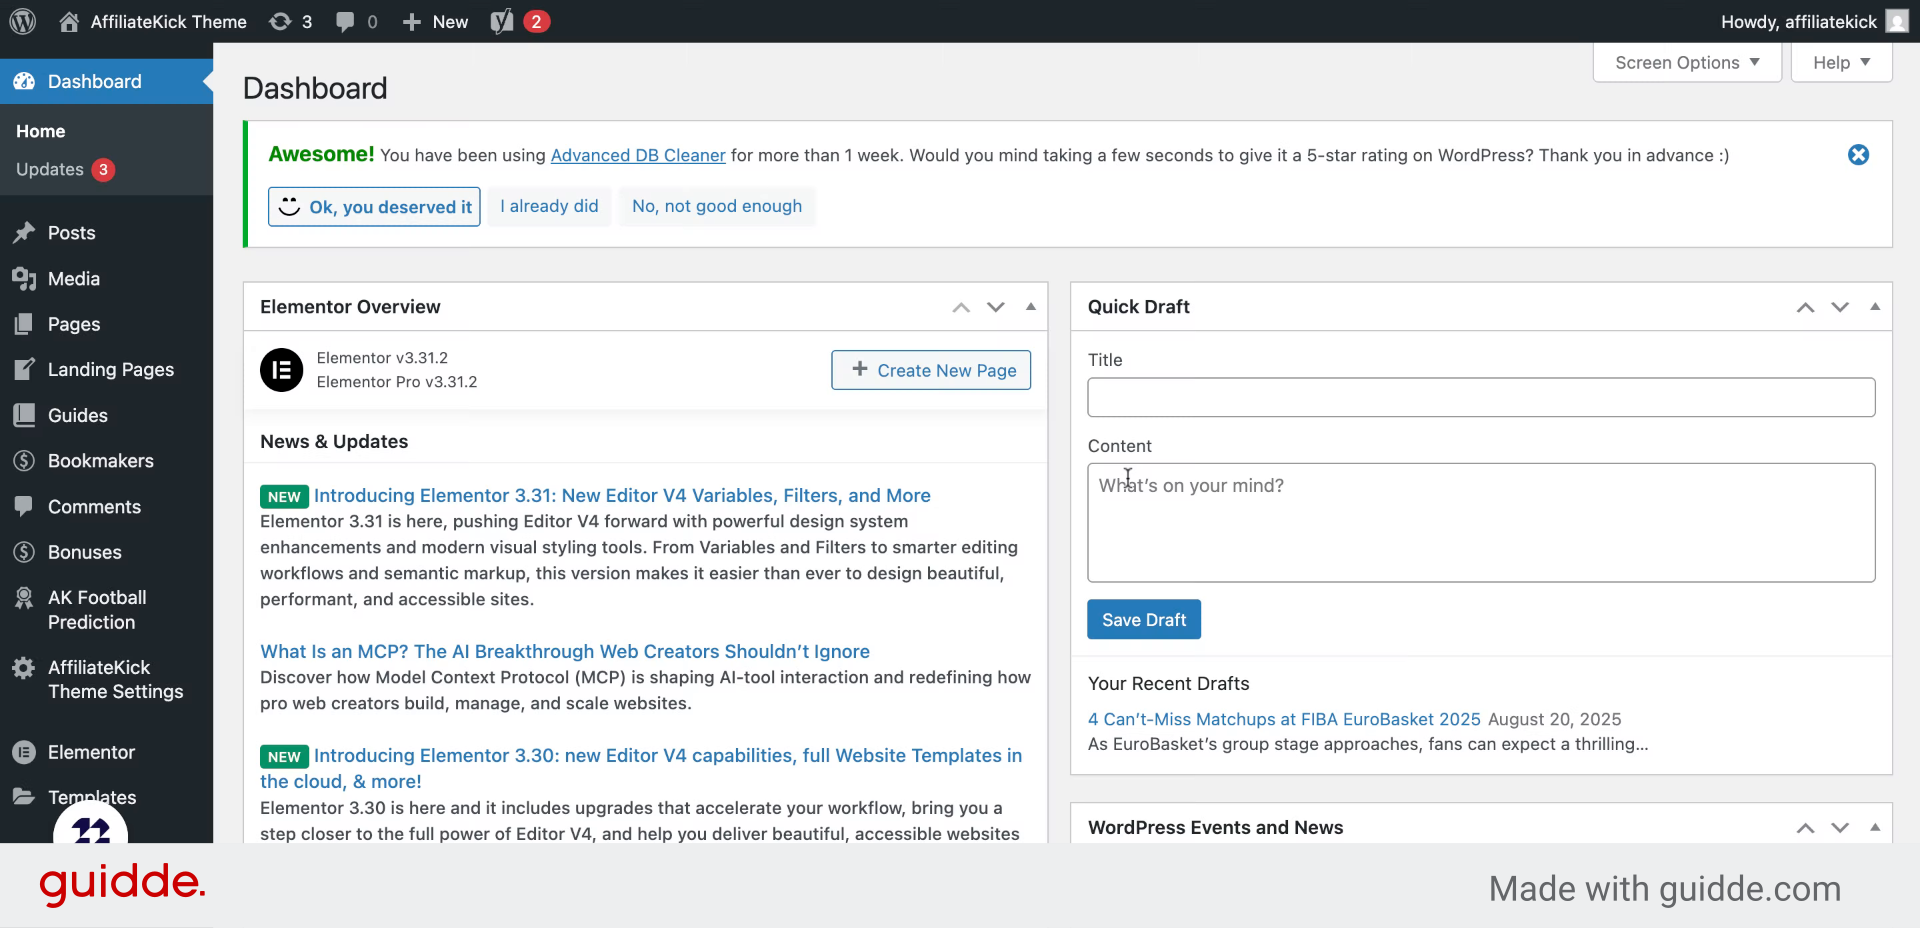The width and height of the screenshot is (1920, 928).
Task: Open AffiliateKick Theme Settings
Action: 114,680
